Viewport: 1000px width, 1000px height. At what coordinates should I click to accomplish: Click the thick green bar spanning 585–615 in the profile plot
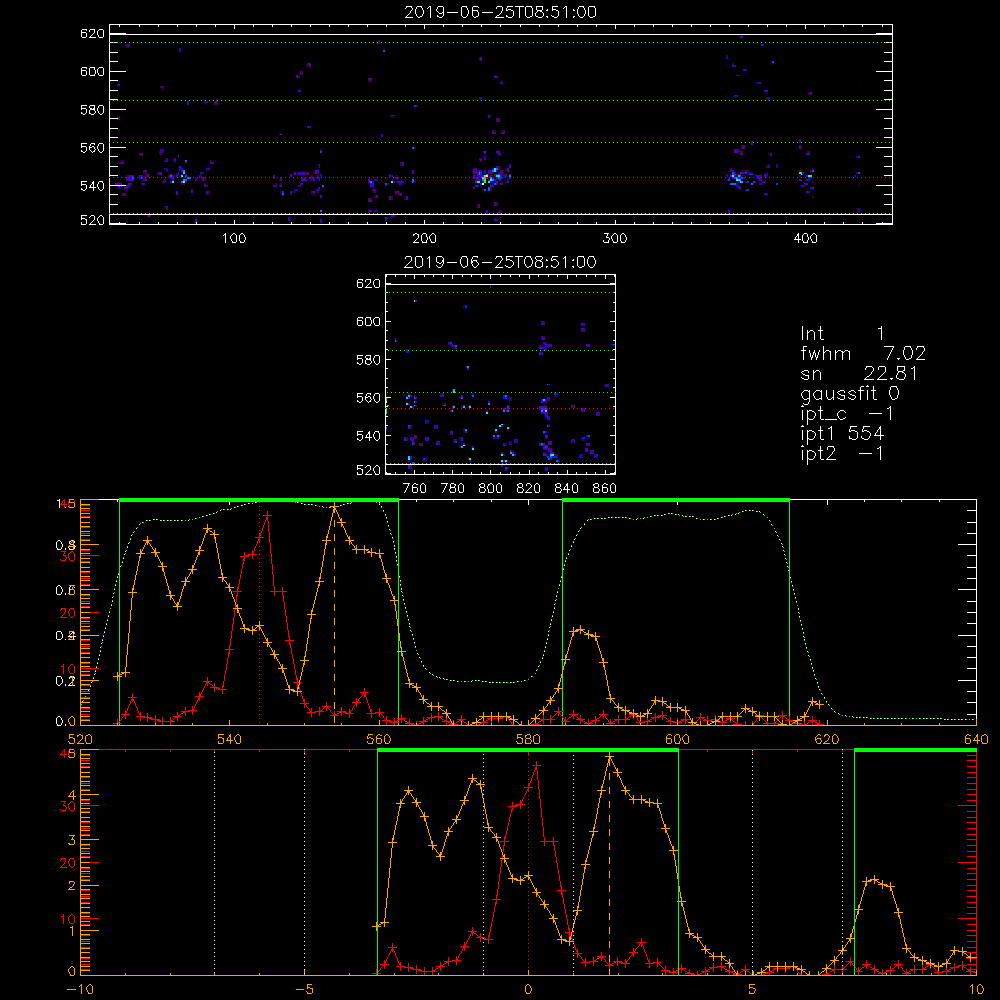[676, 501]
